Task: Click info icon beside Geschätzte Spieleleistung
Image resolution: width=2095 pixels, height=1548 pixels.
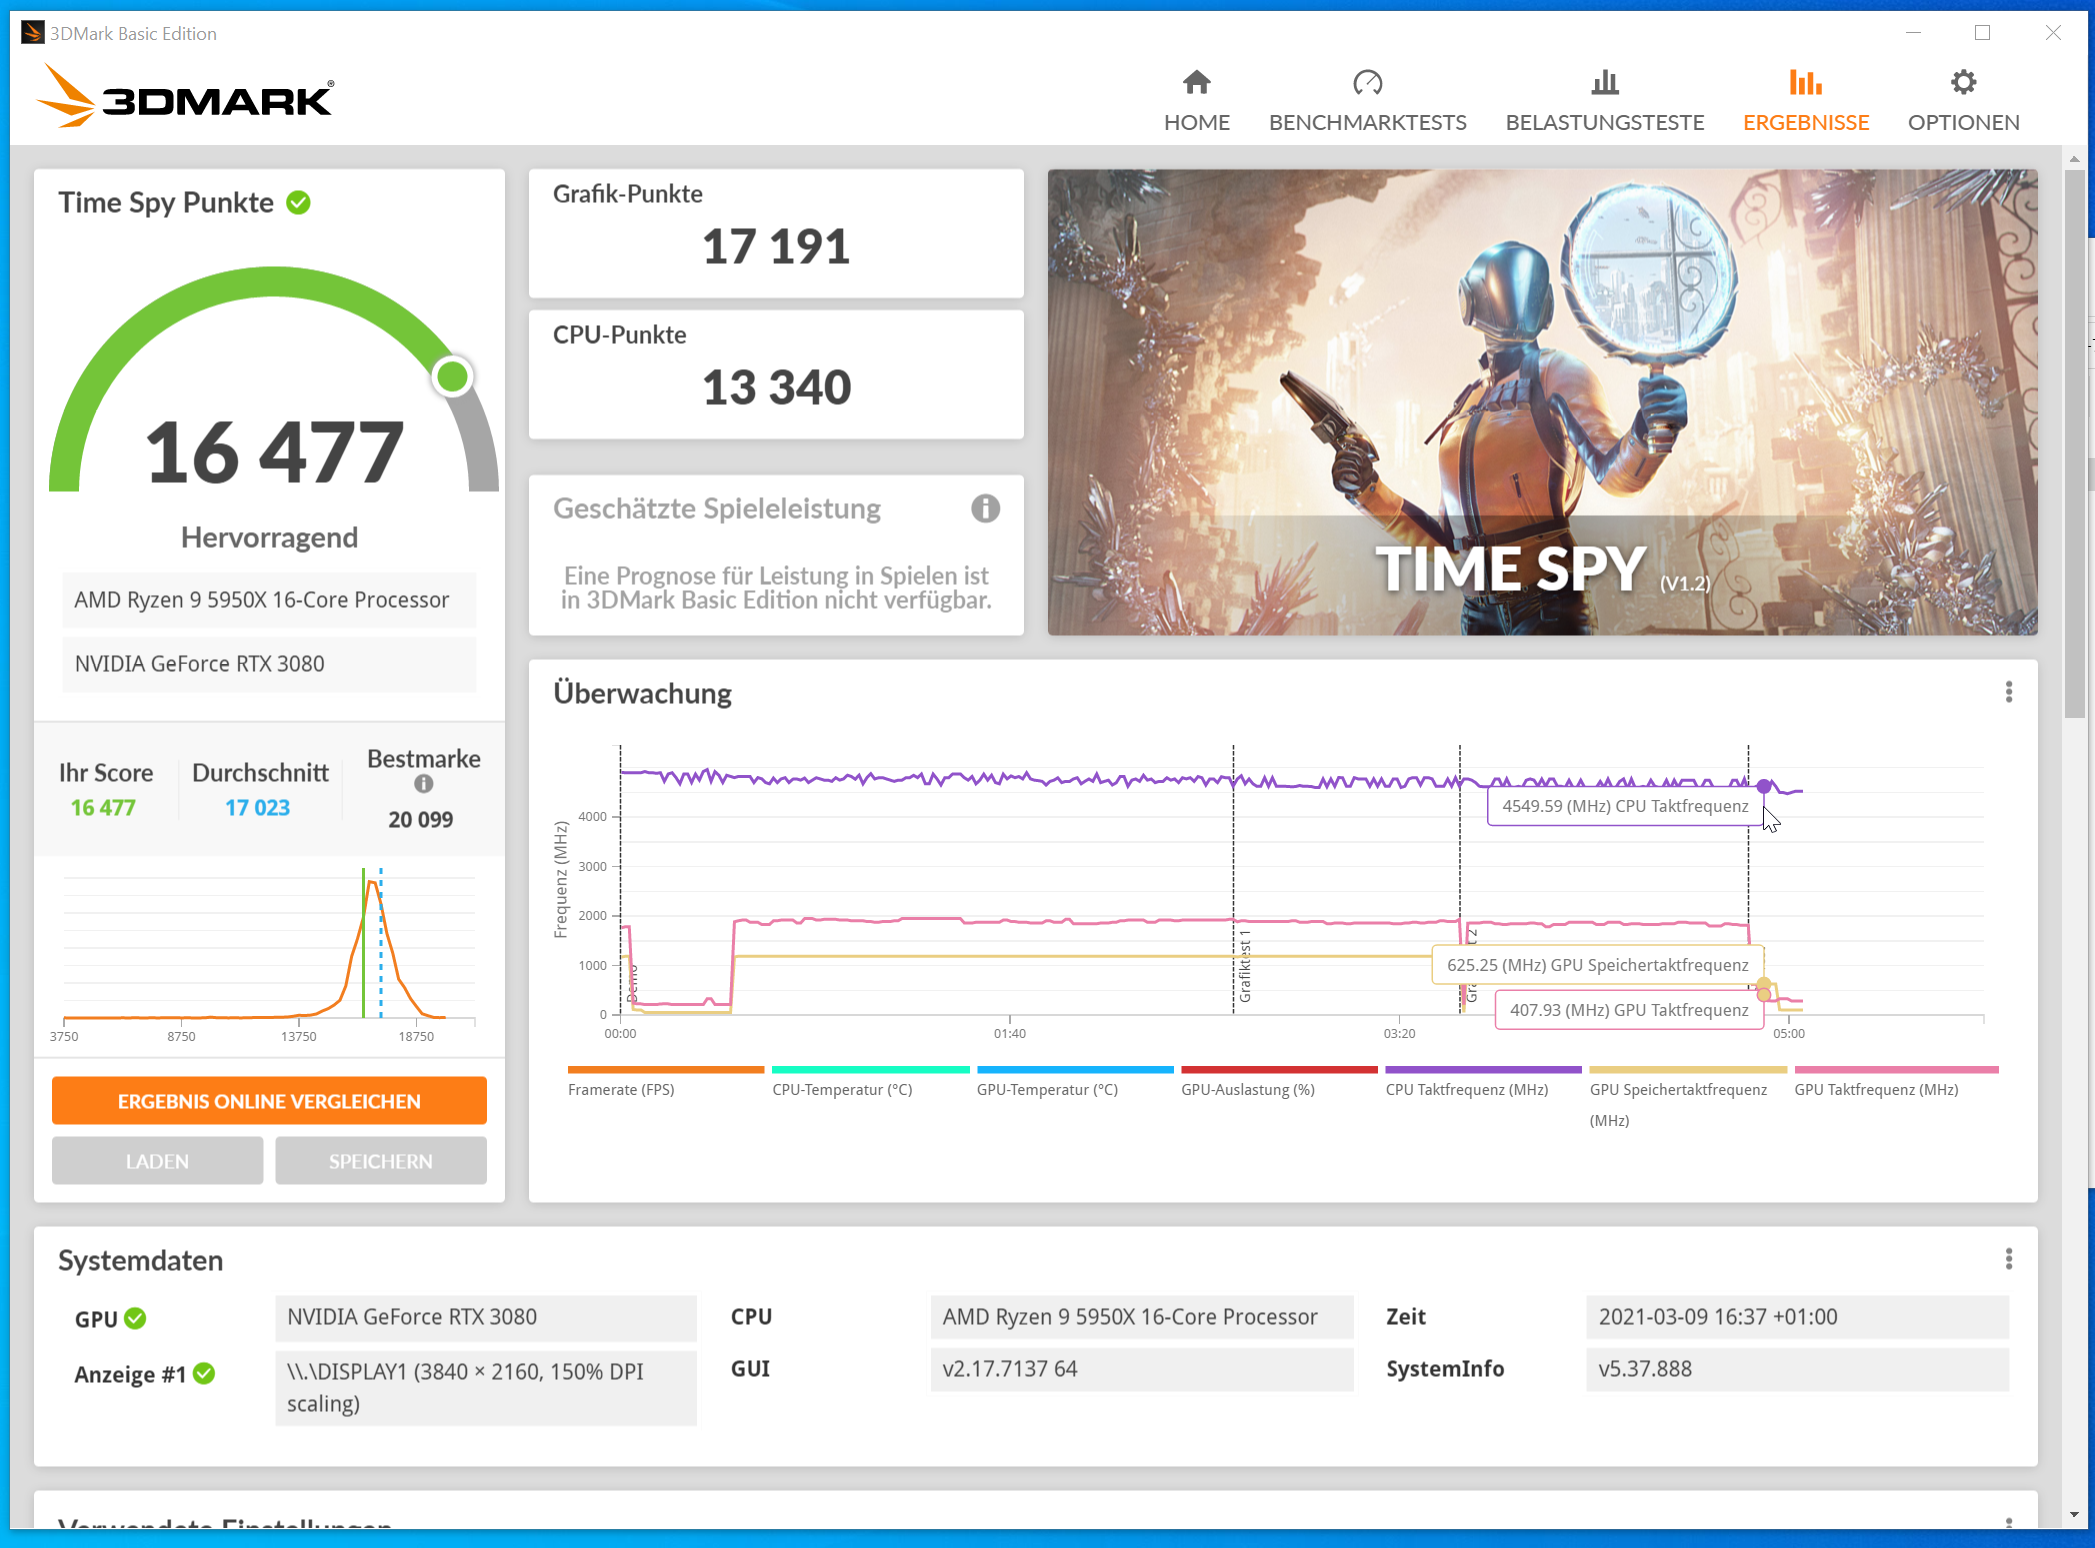Action: (x=985, y=509)
